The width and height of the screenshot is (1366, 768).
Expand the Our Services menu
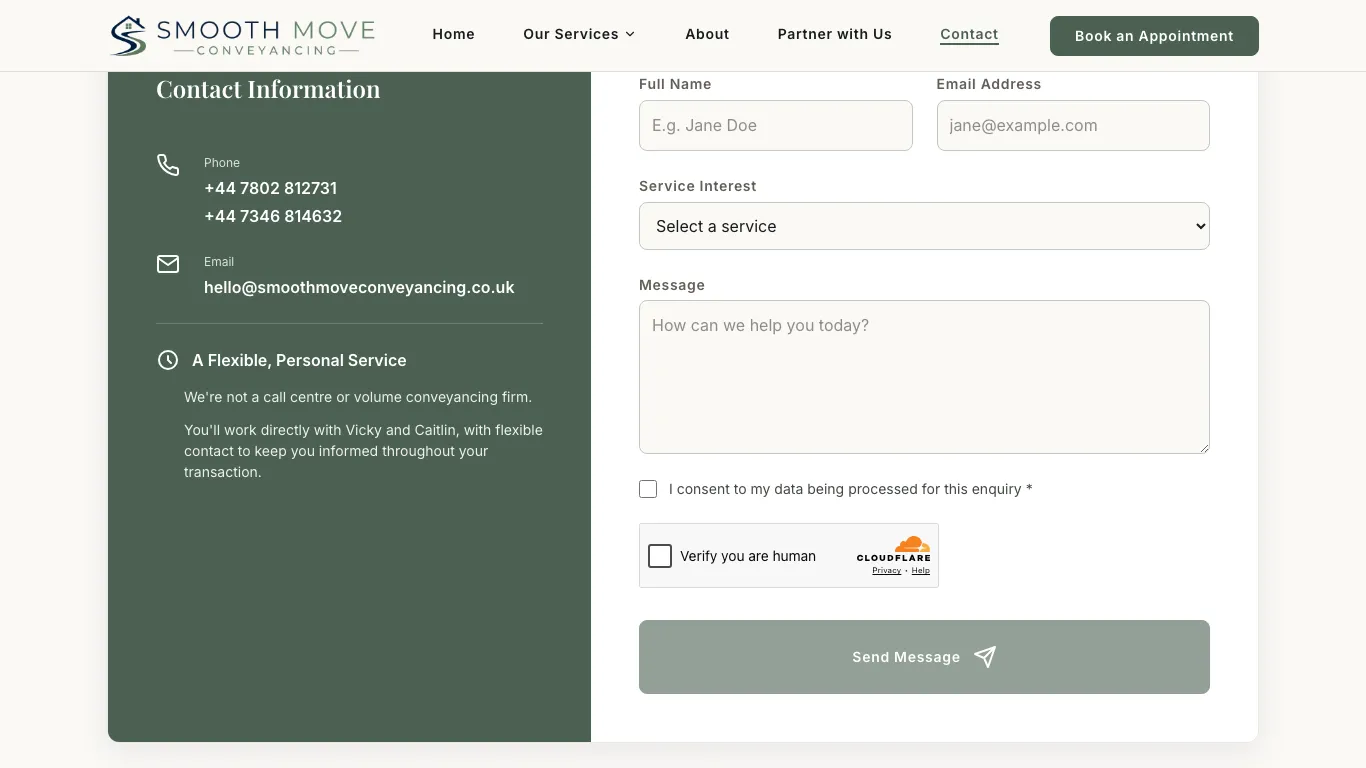(x=579, y=34)
